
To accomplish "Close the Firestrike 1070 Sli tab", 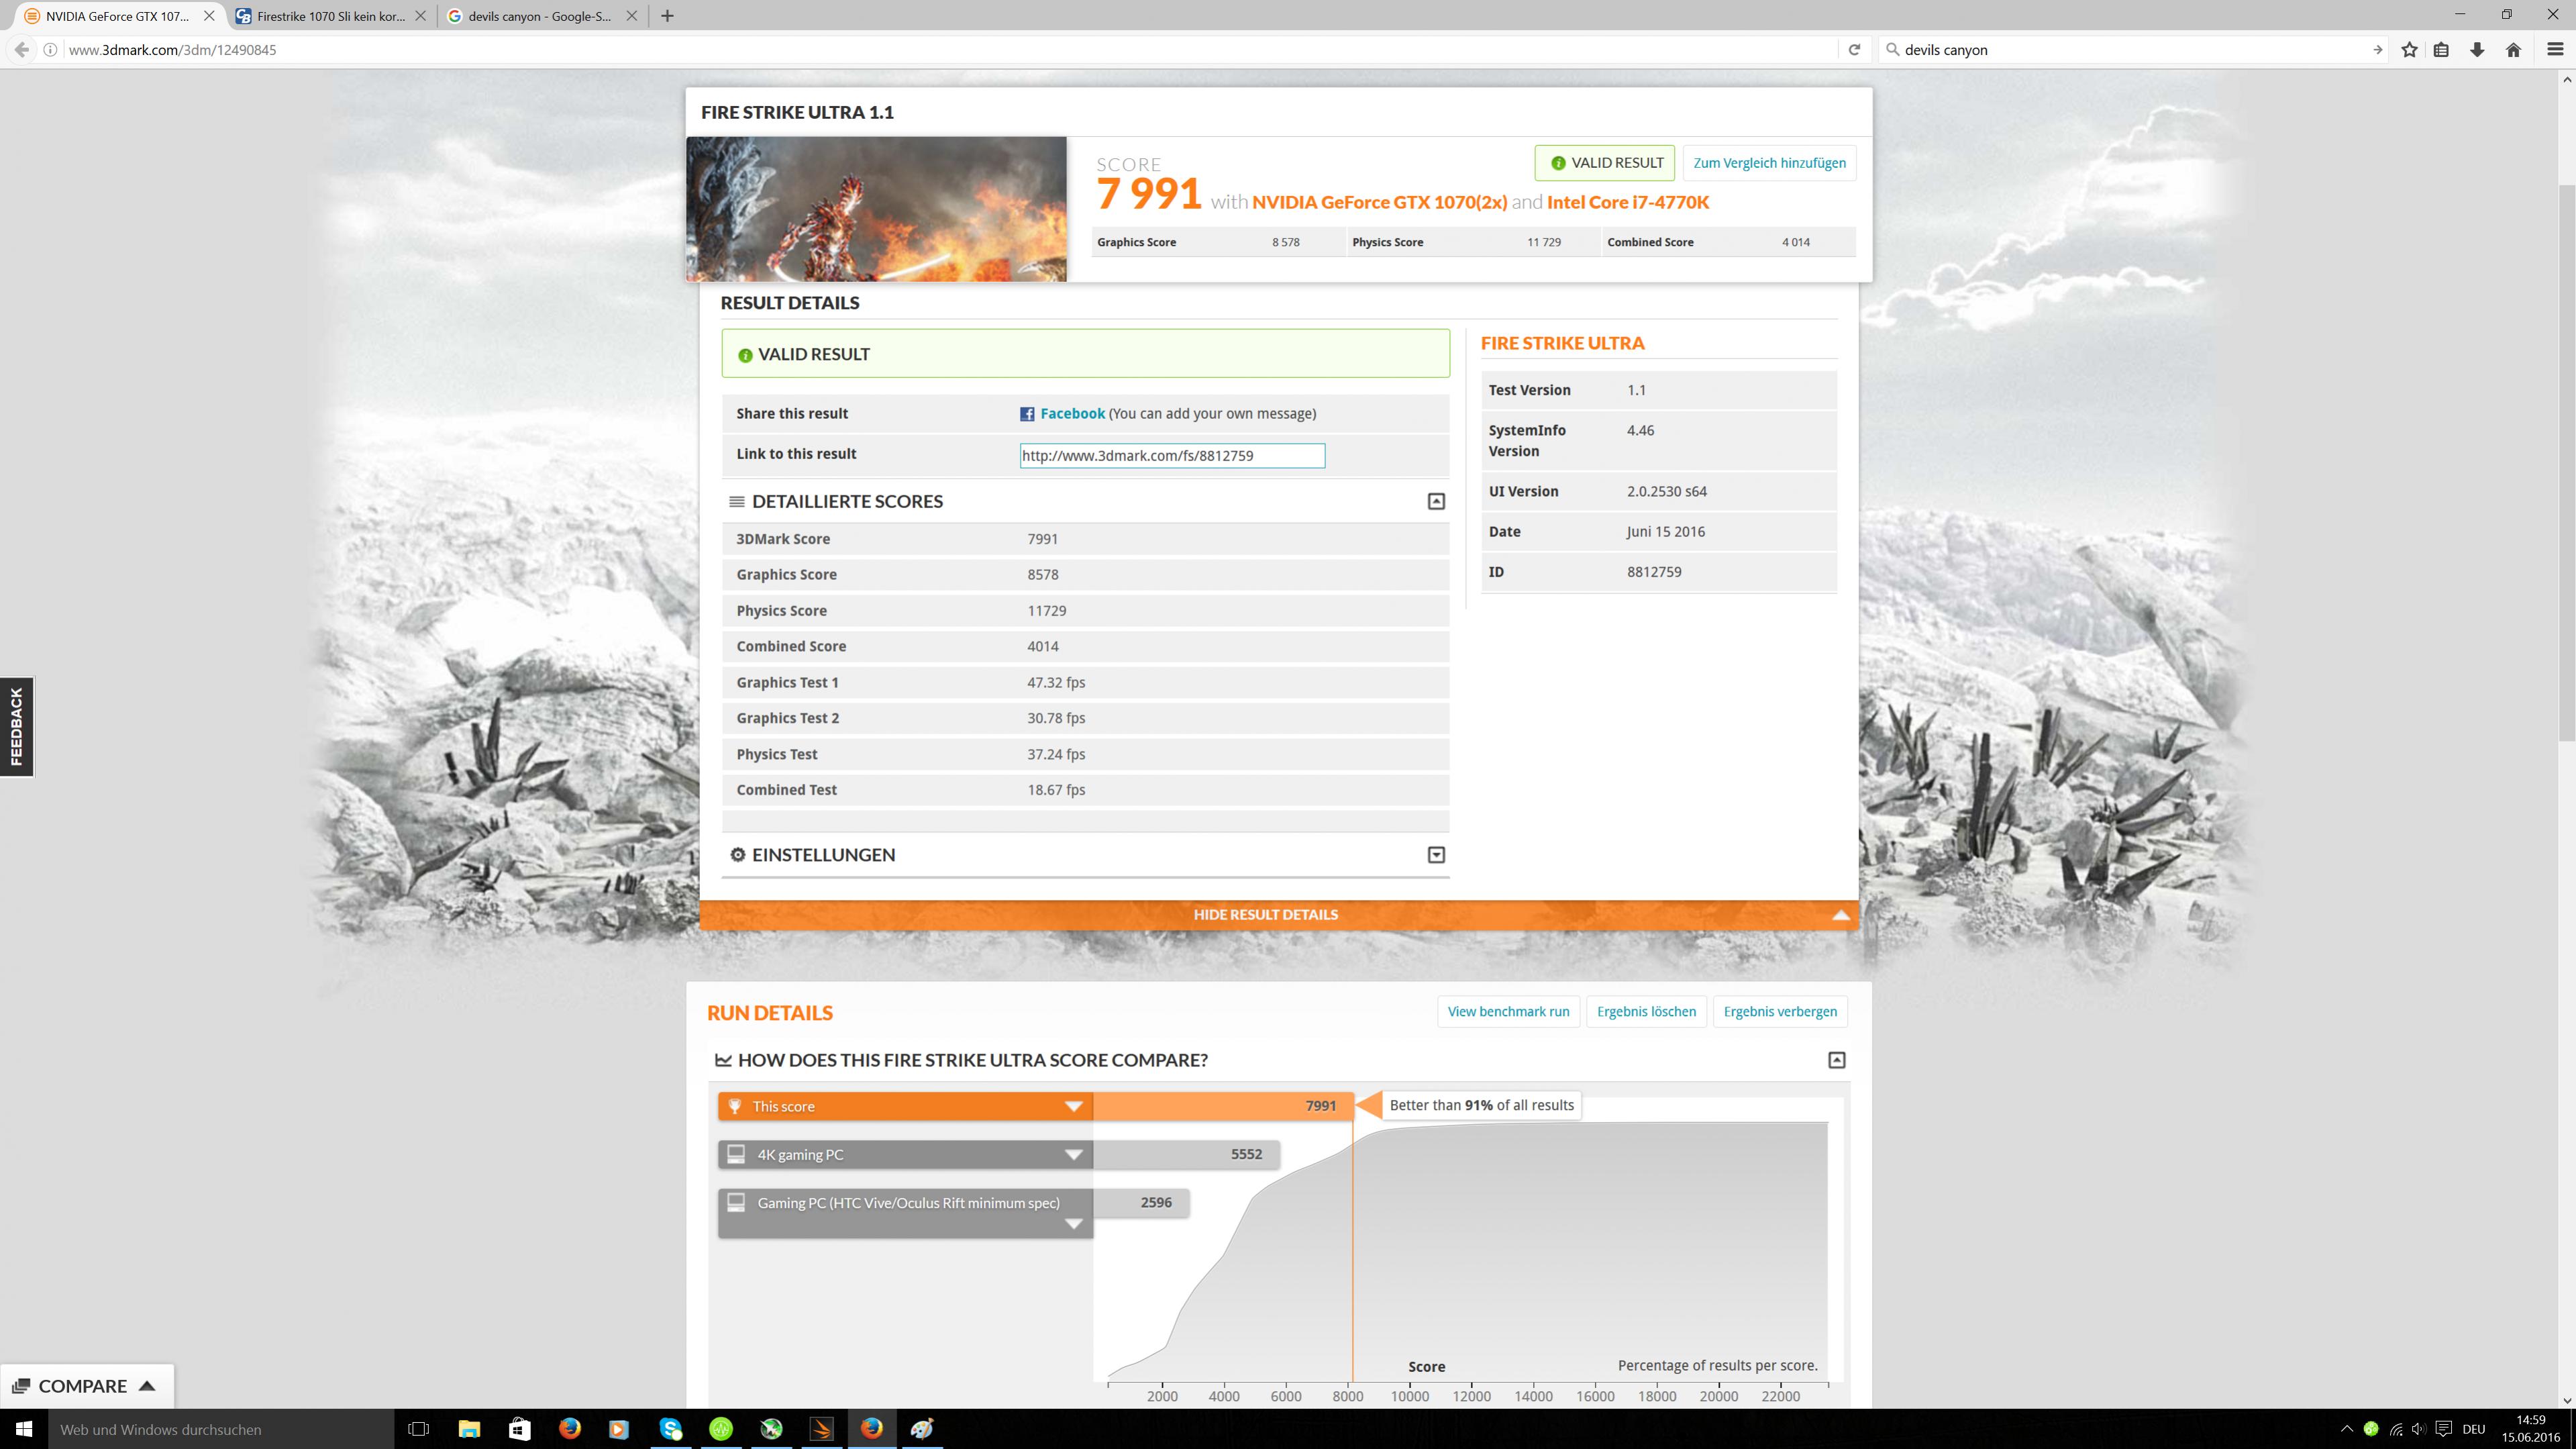I will point(420,16).
